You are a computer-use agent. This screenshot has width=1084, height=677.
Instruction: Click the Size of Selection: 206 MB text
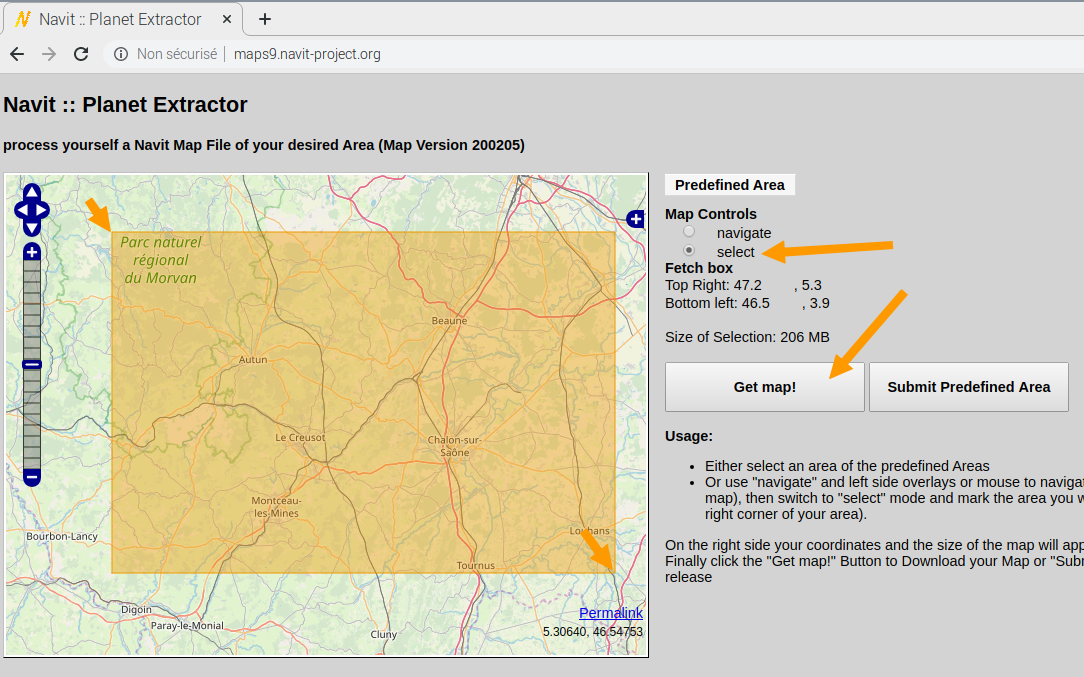click(x=747, y=337)
